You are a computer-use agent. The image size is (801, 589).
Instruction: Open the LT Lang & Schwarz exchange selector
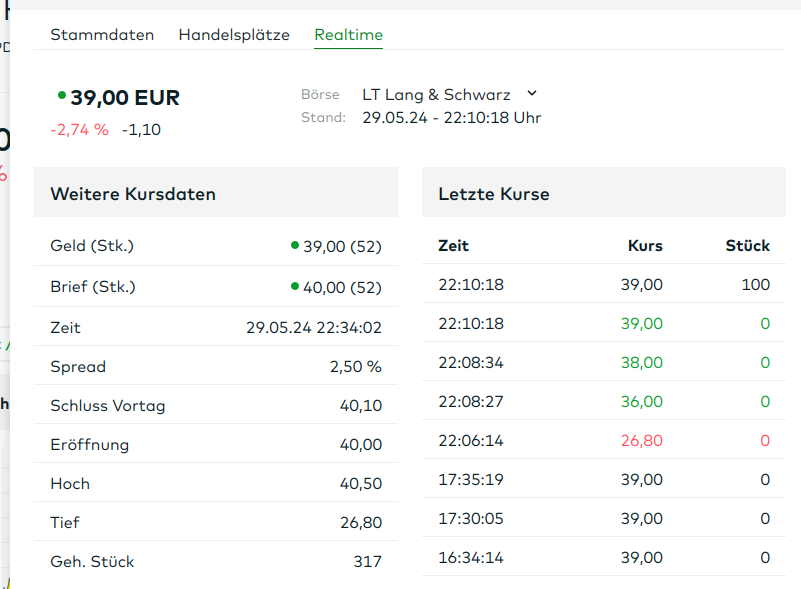coord(437,95)
